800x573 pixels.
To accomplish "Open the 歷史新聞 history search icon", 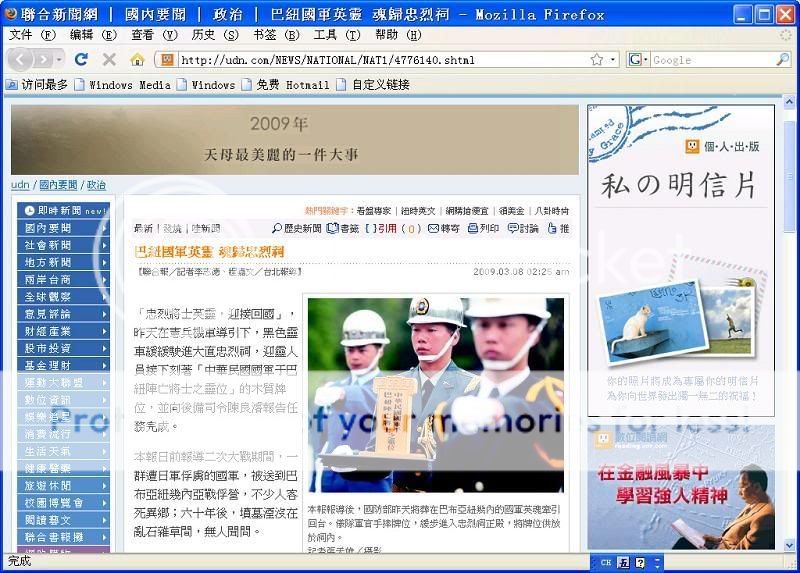I will tap(277, 229).
